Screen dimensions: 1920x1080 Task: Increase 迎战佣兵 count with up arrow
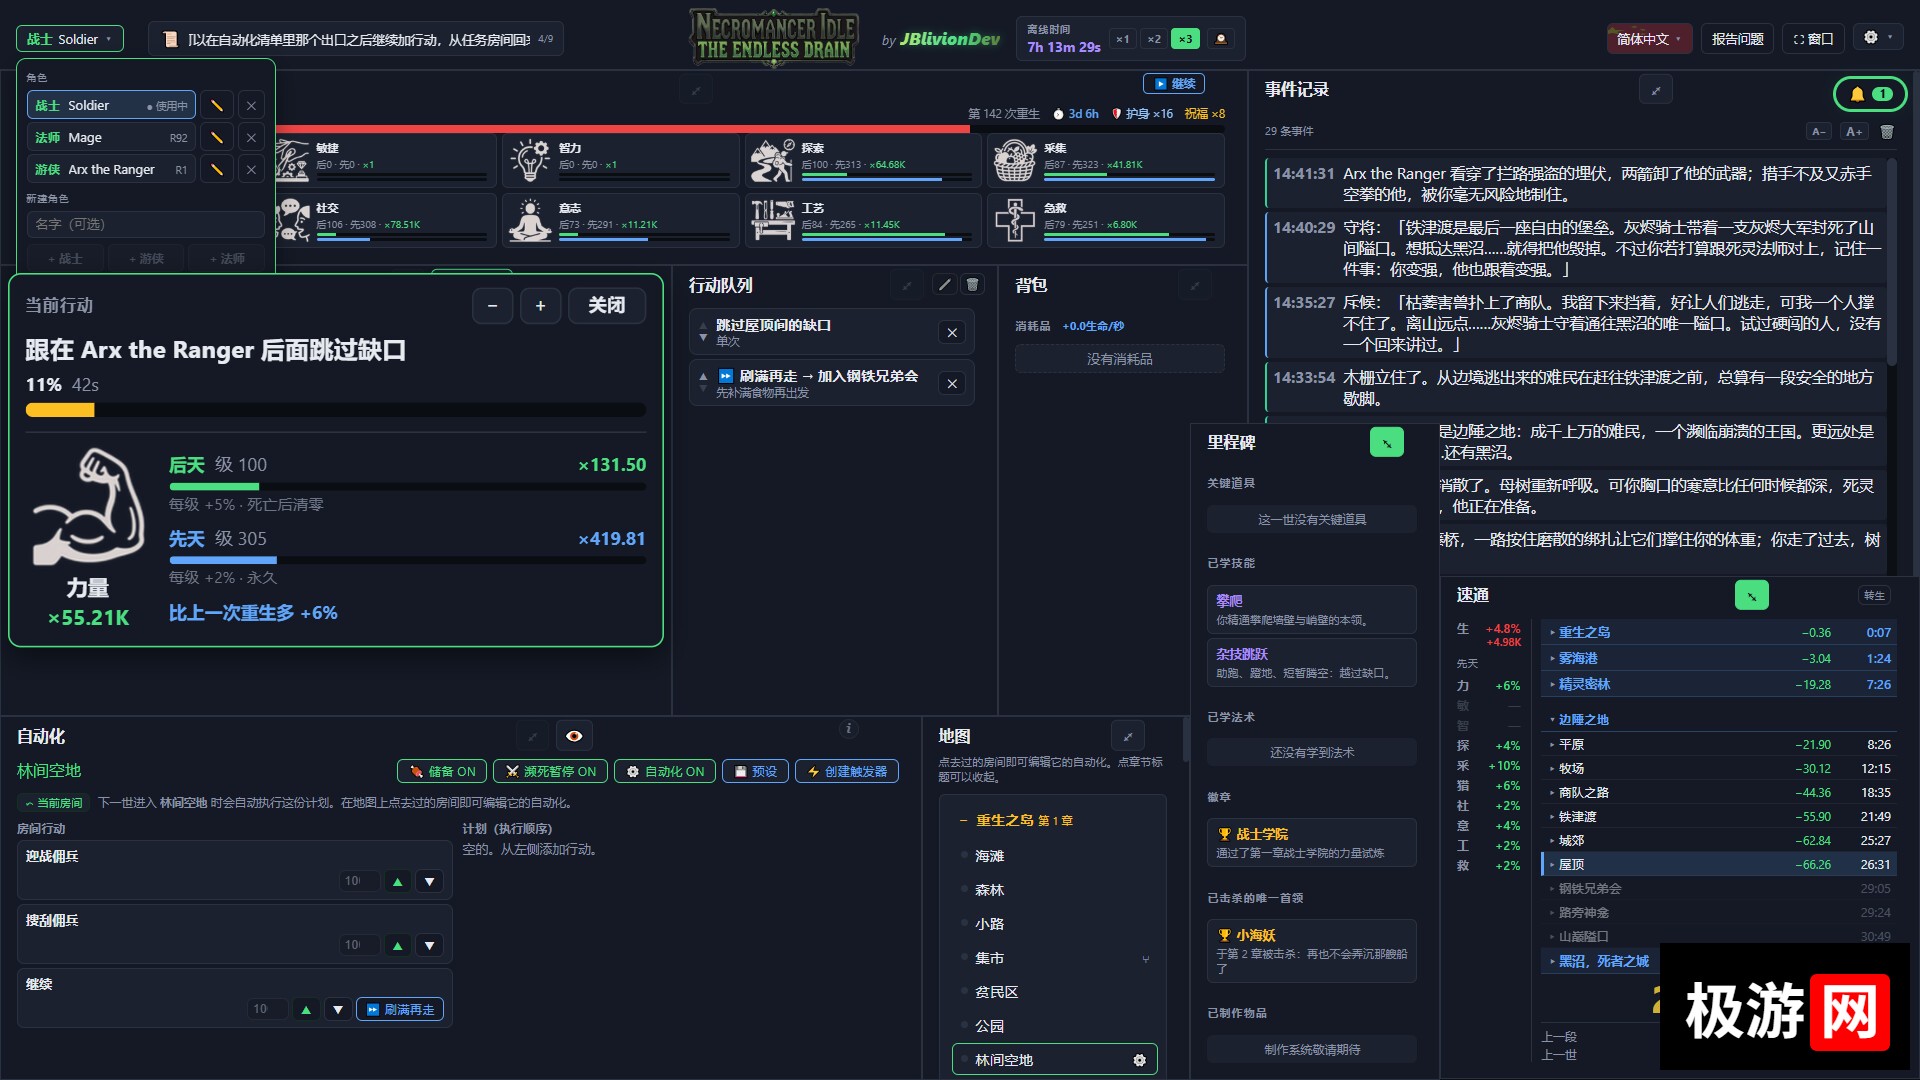click(x=398, y=882)
